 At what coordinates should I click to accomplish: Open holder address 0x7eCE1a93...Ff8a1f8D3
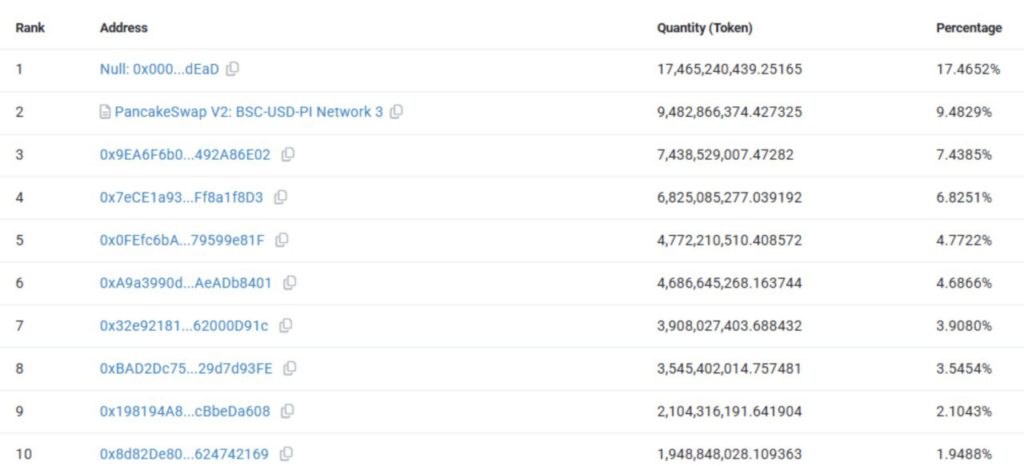tap(182, 197)
